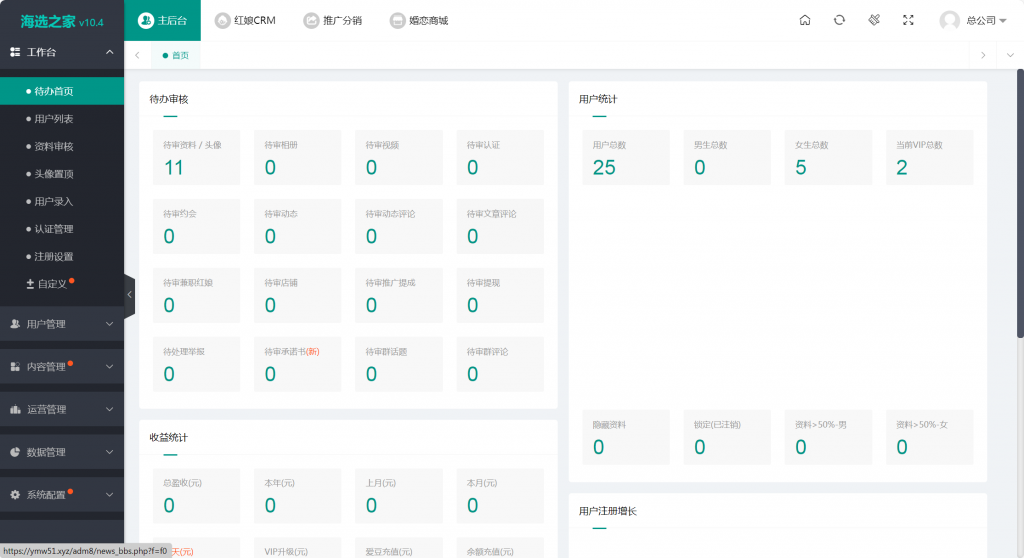
Task: Click the vertical page scrollbar
Action: click(x=1019, y=200)
